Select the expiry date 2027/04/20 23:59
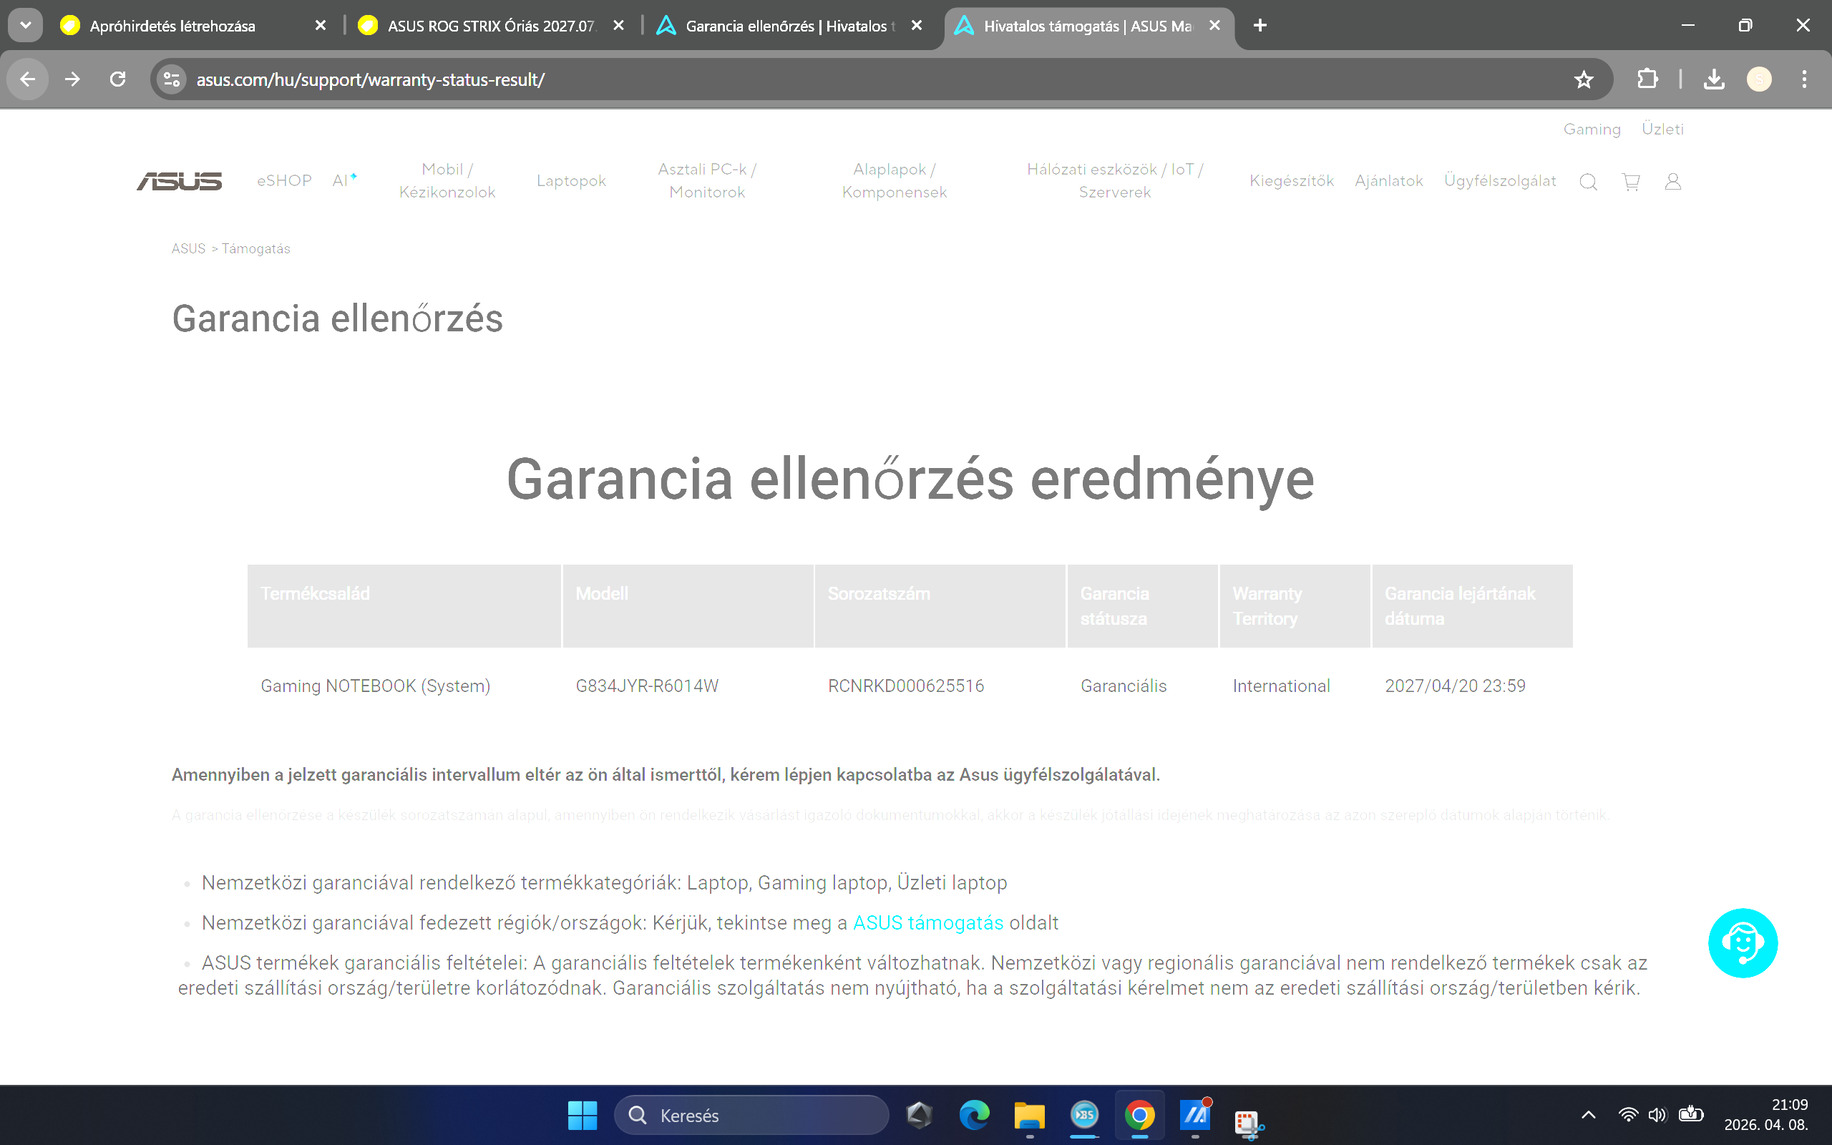Image resolution: width=1832 pixels, height=1145 pixels. tap(1455, 686)
